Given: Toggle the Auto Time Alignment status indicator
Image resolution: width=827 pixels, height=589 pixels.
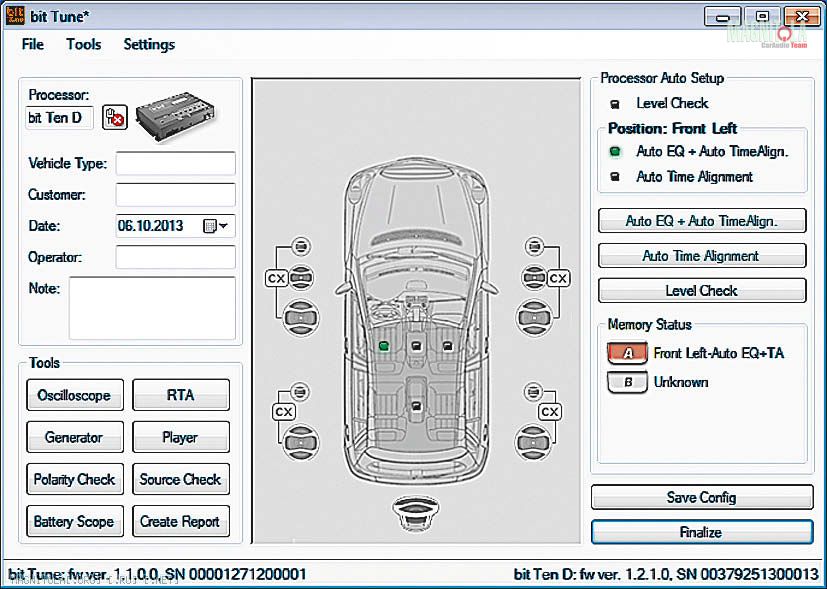Looking at the screenshot, I should click(x=615, y=177).
